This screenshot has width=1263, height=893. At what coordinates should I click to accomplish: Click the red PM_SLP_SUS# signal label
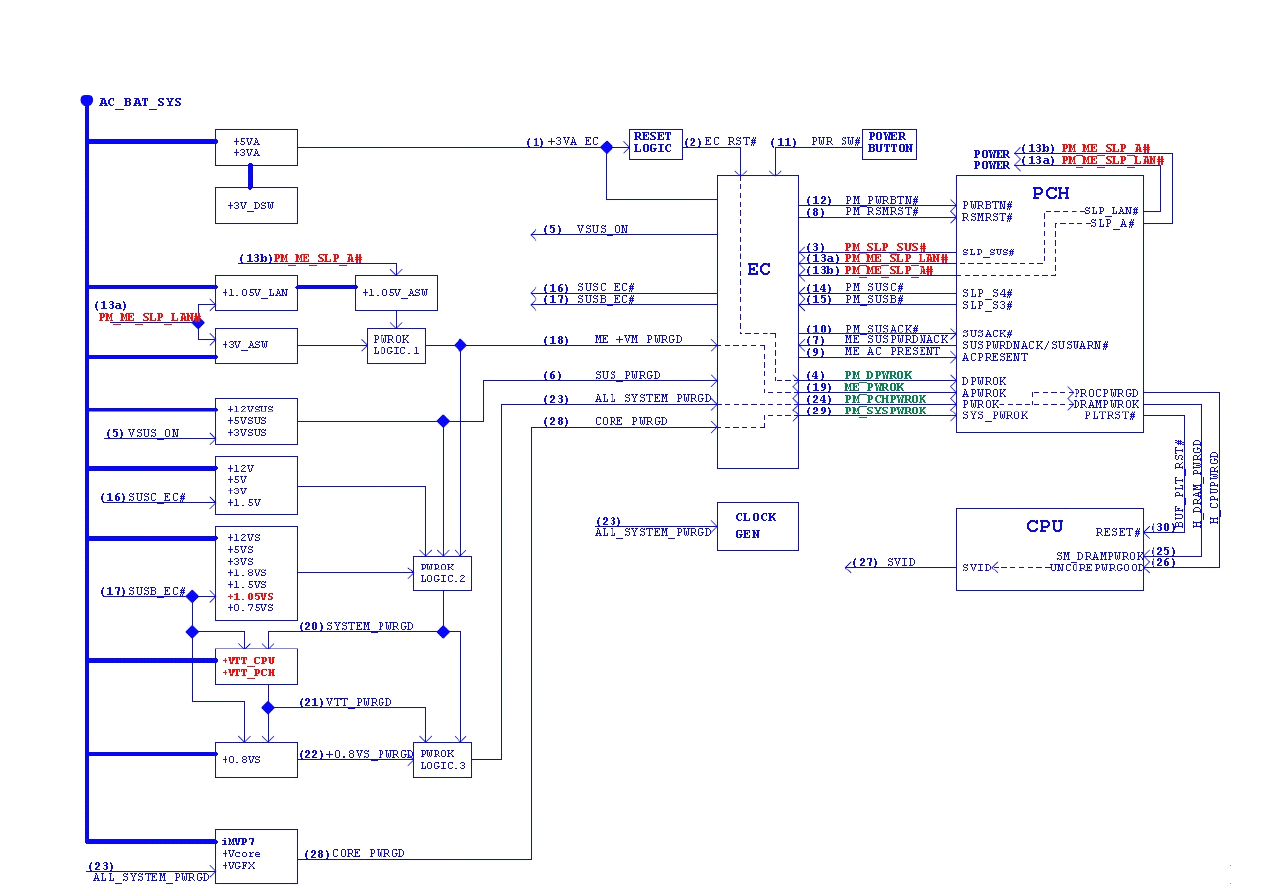click(x=885, y=247)
